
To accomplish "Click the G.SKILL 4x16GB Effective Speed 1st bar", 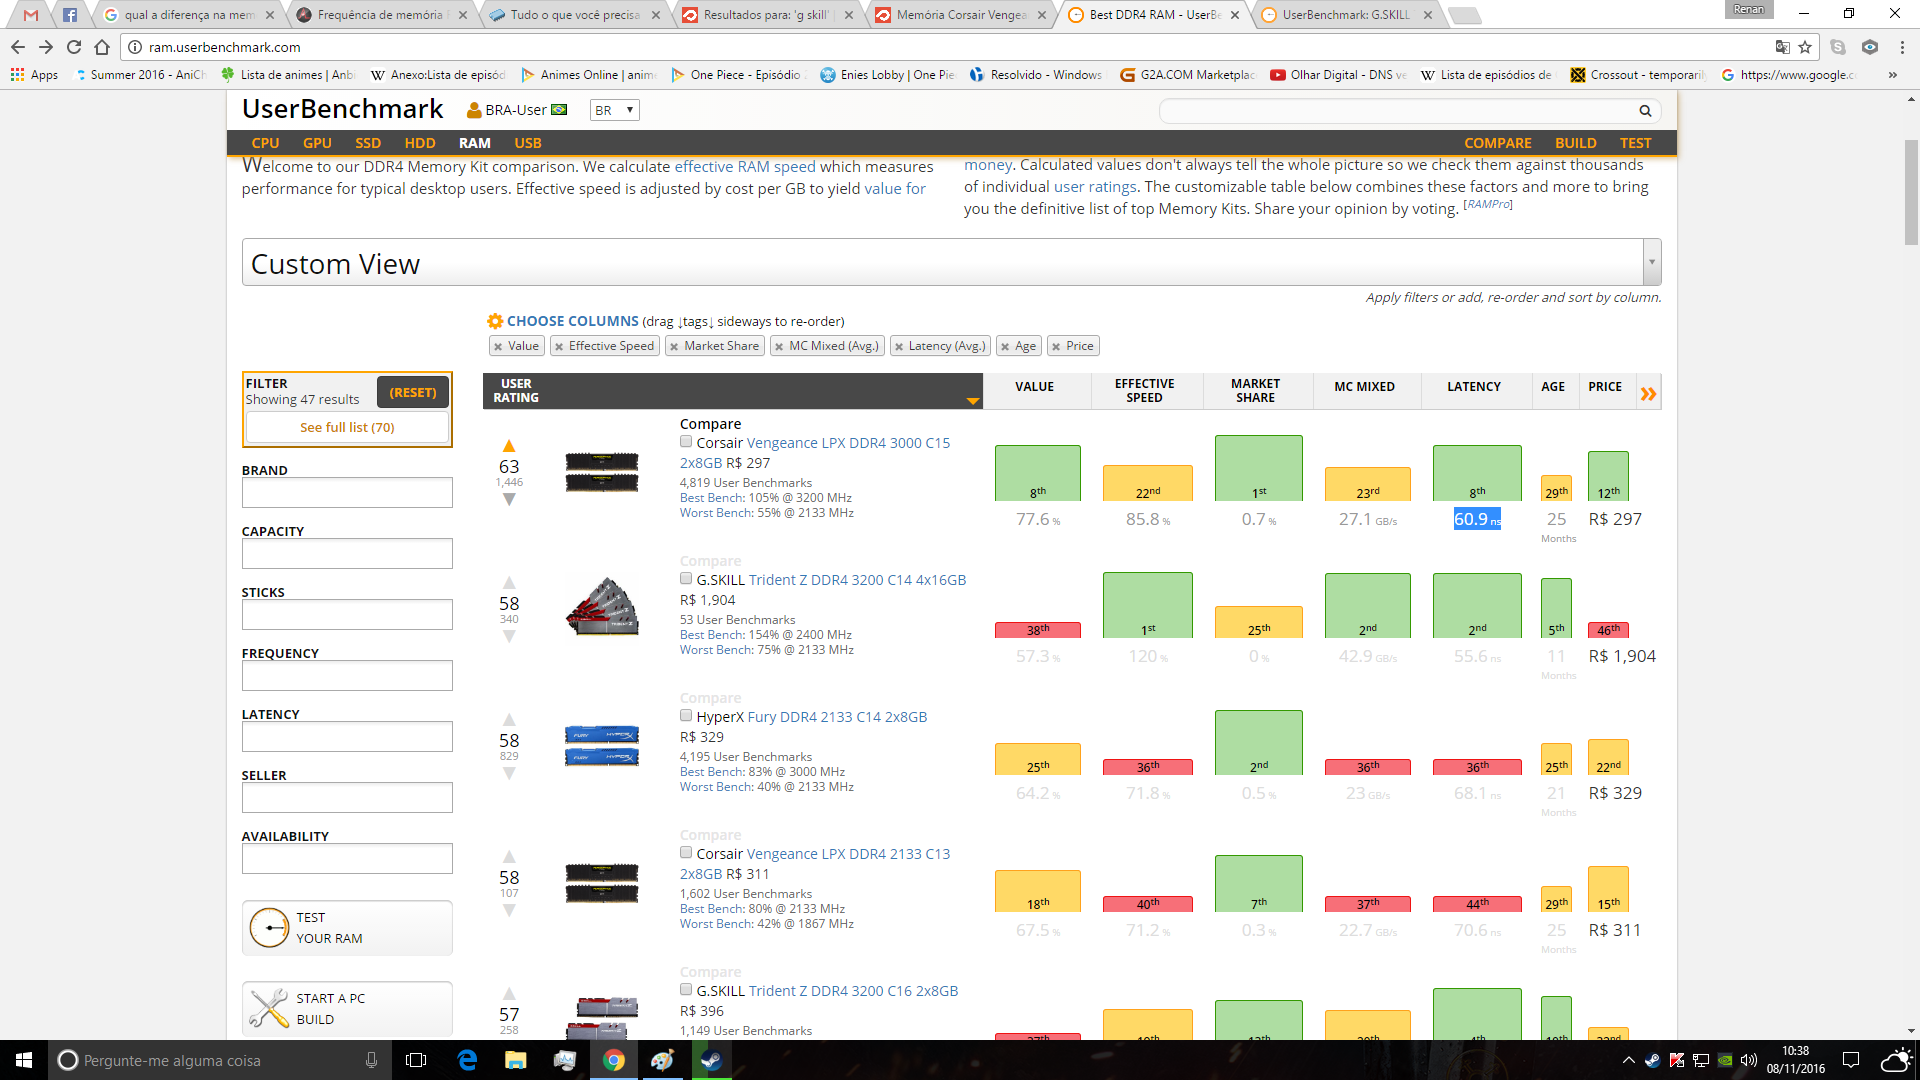I will tap(1147, 605).
